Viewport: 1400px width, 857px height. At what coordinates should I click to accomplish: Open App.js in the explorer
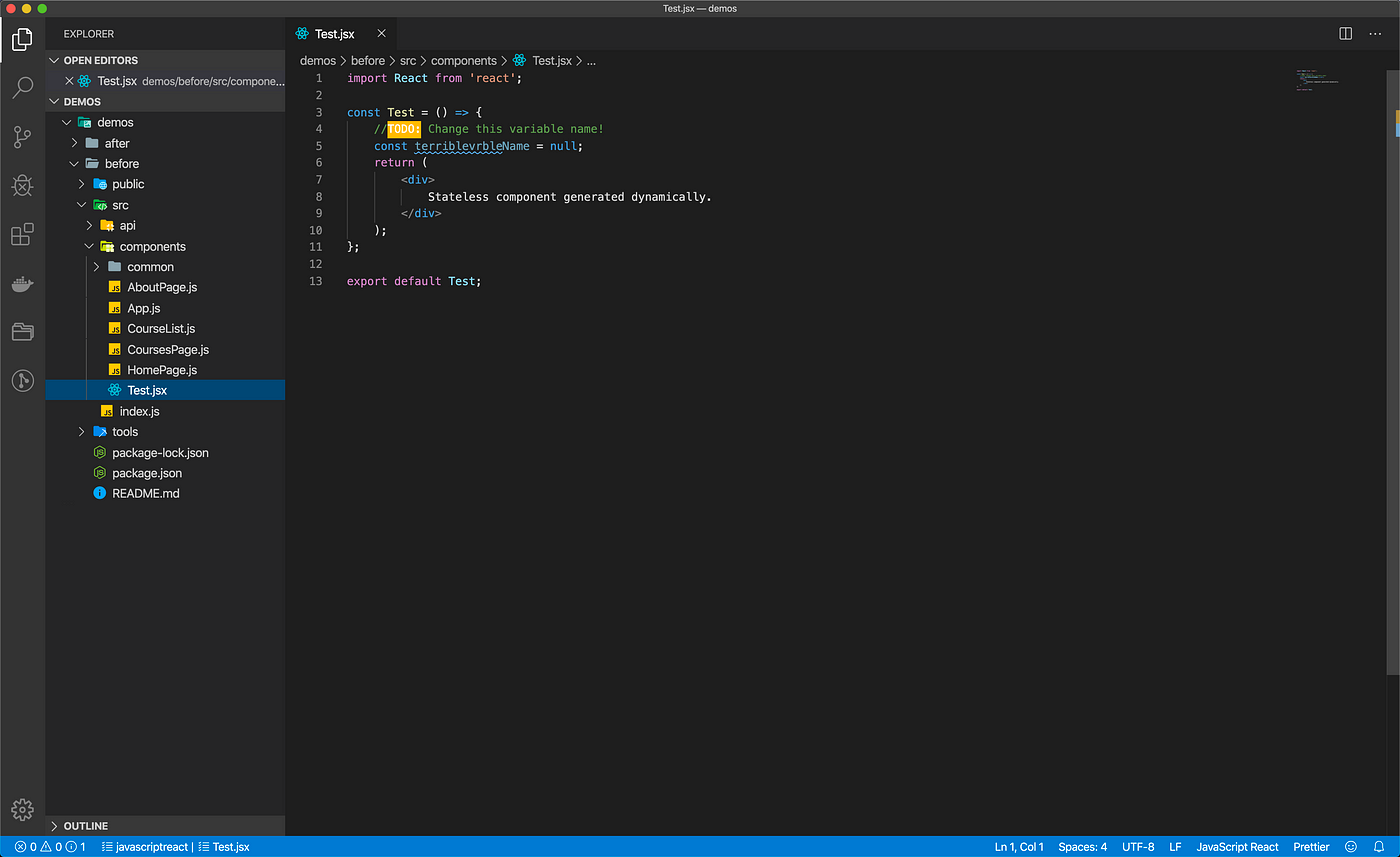click(165, 308)
